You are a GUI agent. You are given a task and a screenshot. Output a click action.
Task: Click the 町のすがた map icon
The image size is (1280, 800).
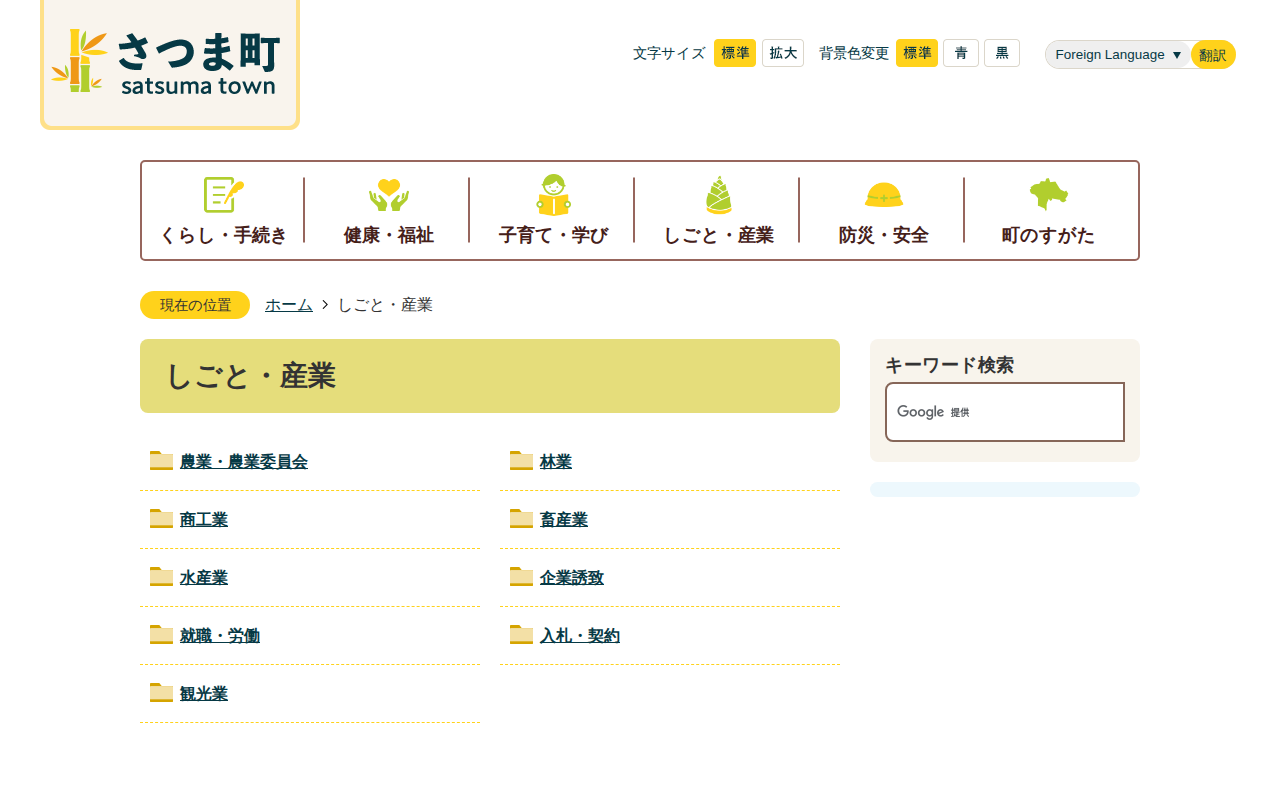[1049, 194]
